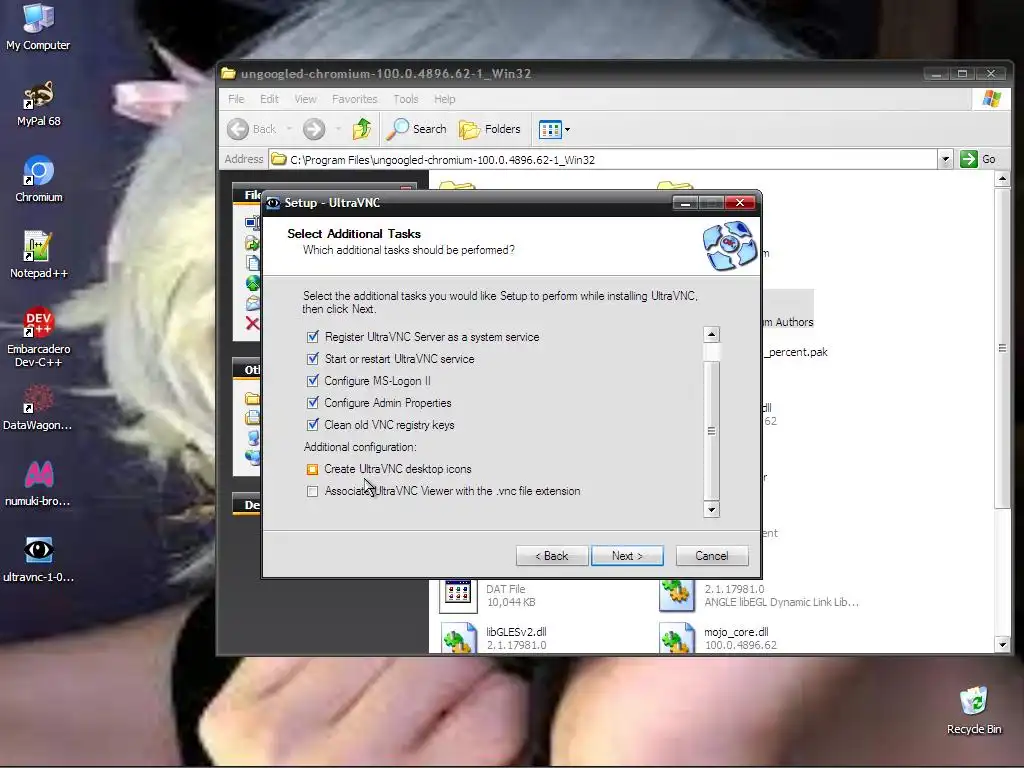
Task: Open numuki-bro desktop icon
Action: tap(38, 484)
